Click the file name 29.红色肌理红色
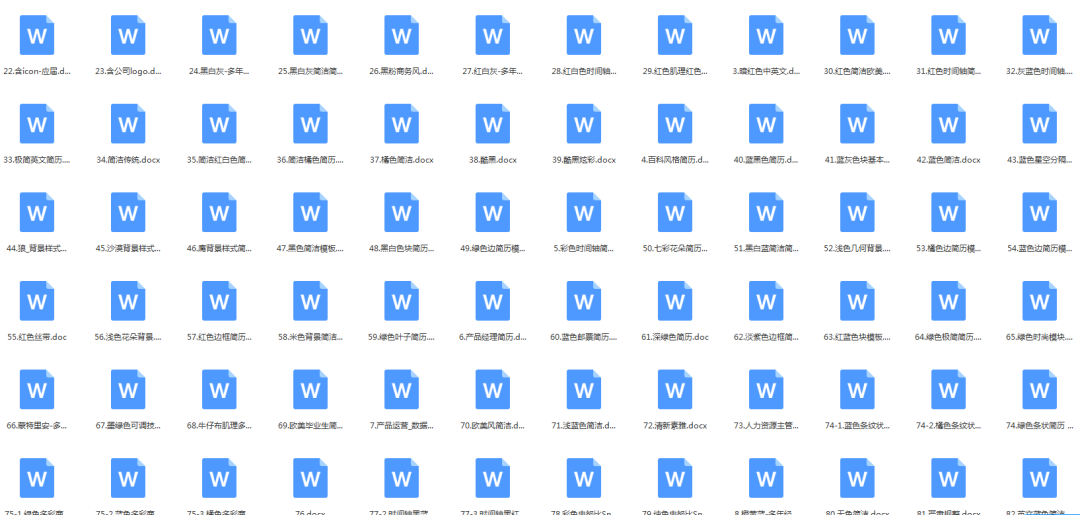This screenshot has width=1080, height=515. 675,71
